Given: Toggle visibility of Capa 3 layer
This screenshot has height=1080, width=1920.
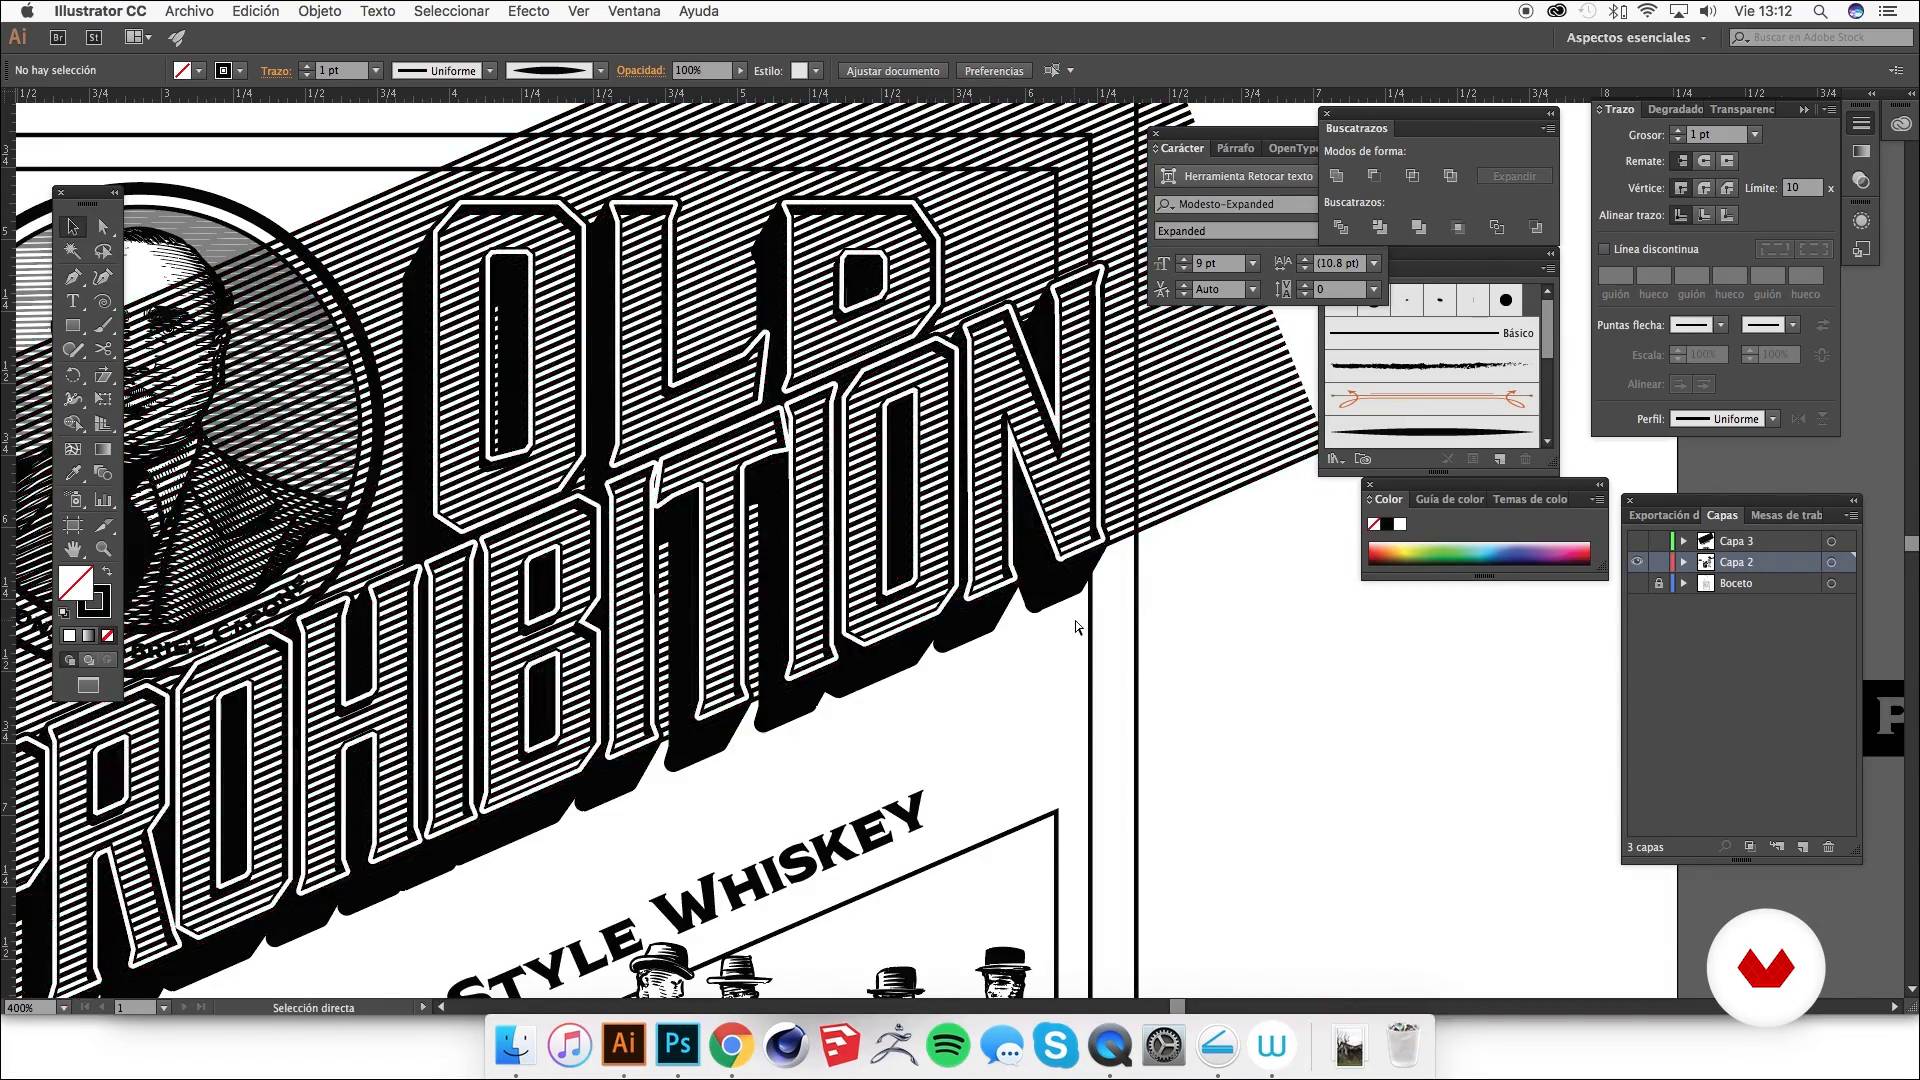Looking at the screenshot, I should 1637,541.
